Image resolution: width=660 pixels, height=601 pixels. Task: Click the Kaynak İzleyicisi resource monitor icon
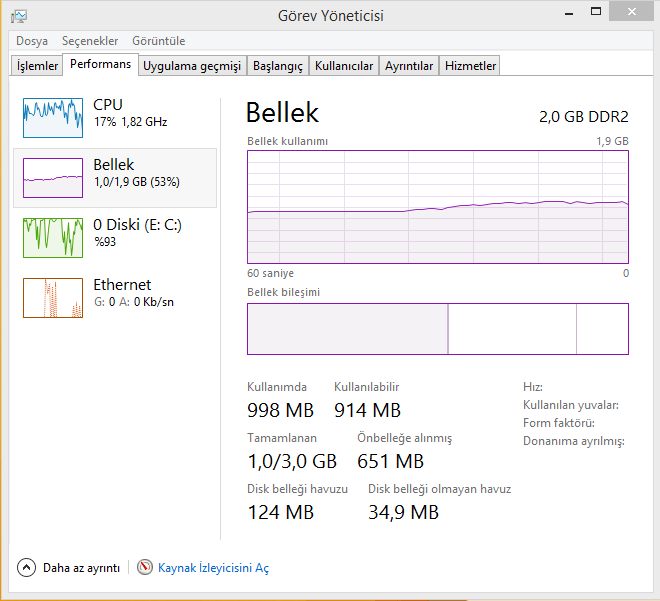[145, 568]
